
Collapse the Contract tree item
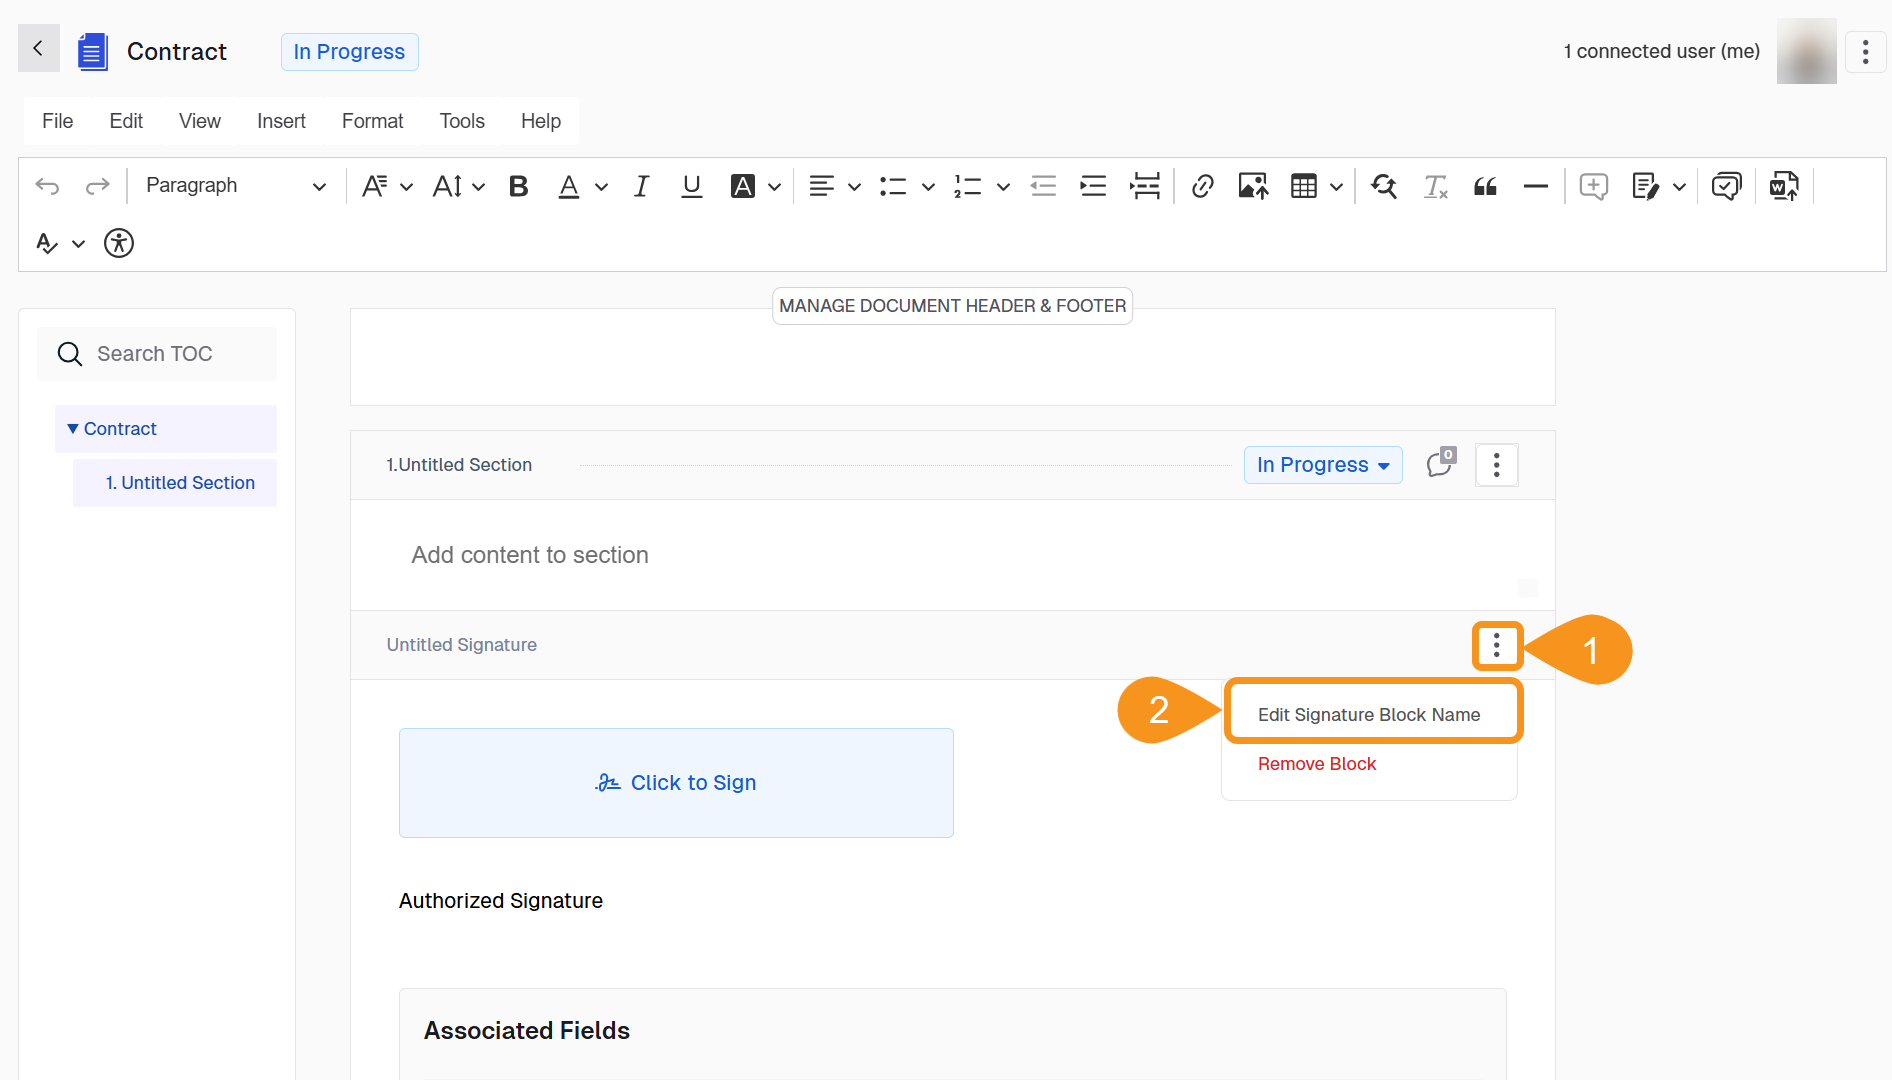click(73, 429)
